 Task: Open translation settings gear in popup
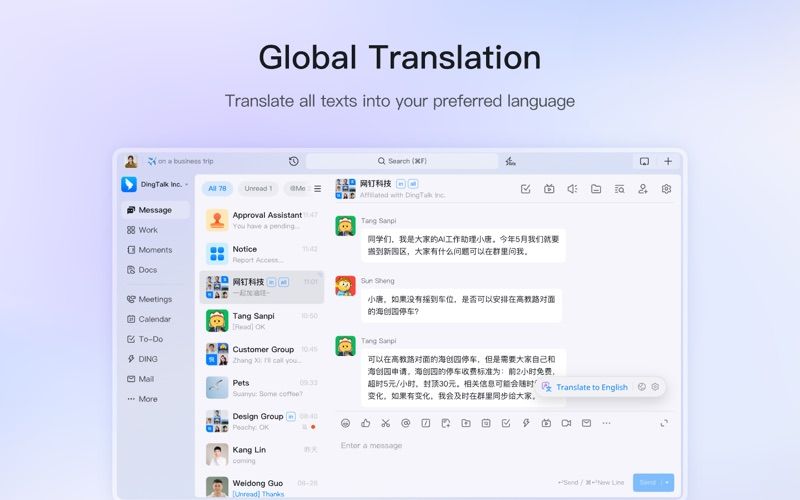(x=655, y=387)
